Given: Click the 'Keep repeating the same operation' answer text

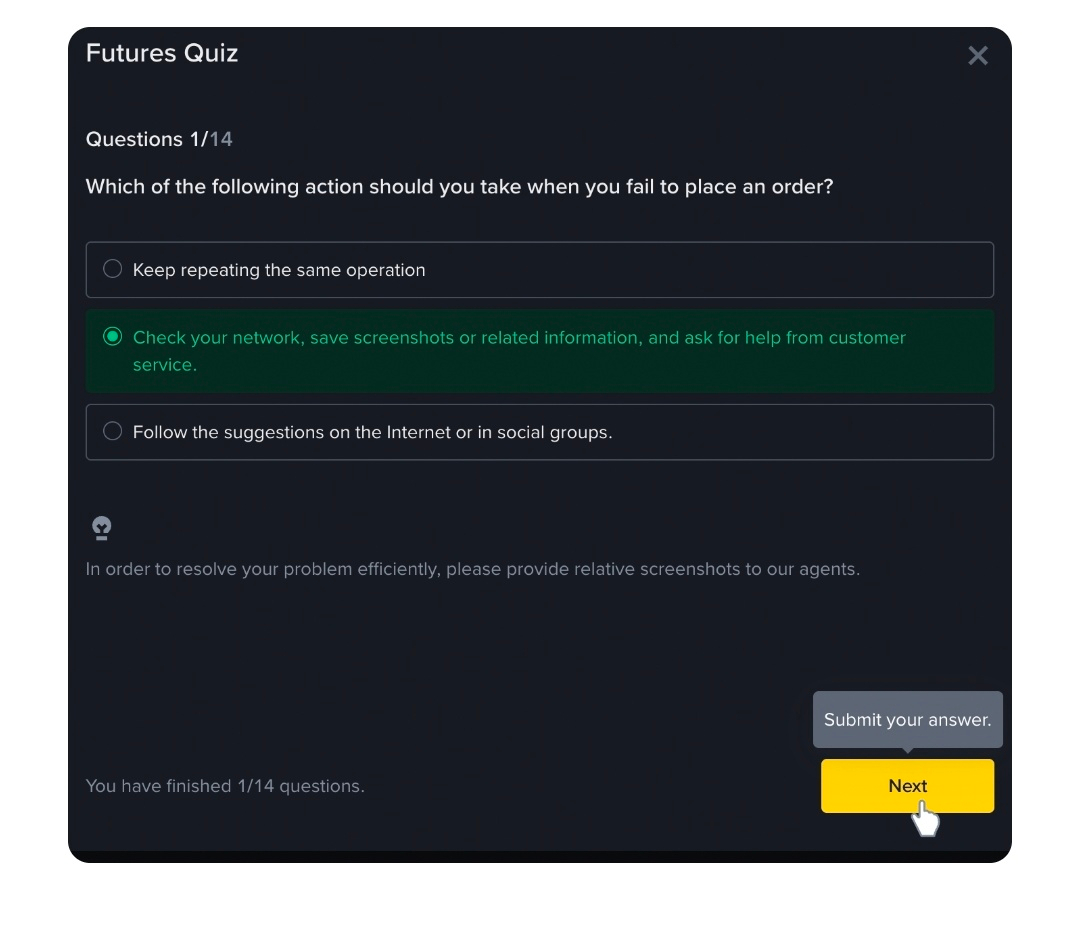Looking at the screenshot, I should 279,270.
